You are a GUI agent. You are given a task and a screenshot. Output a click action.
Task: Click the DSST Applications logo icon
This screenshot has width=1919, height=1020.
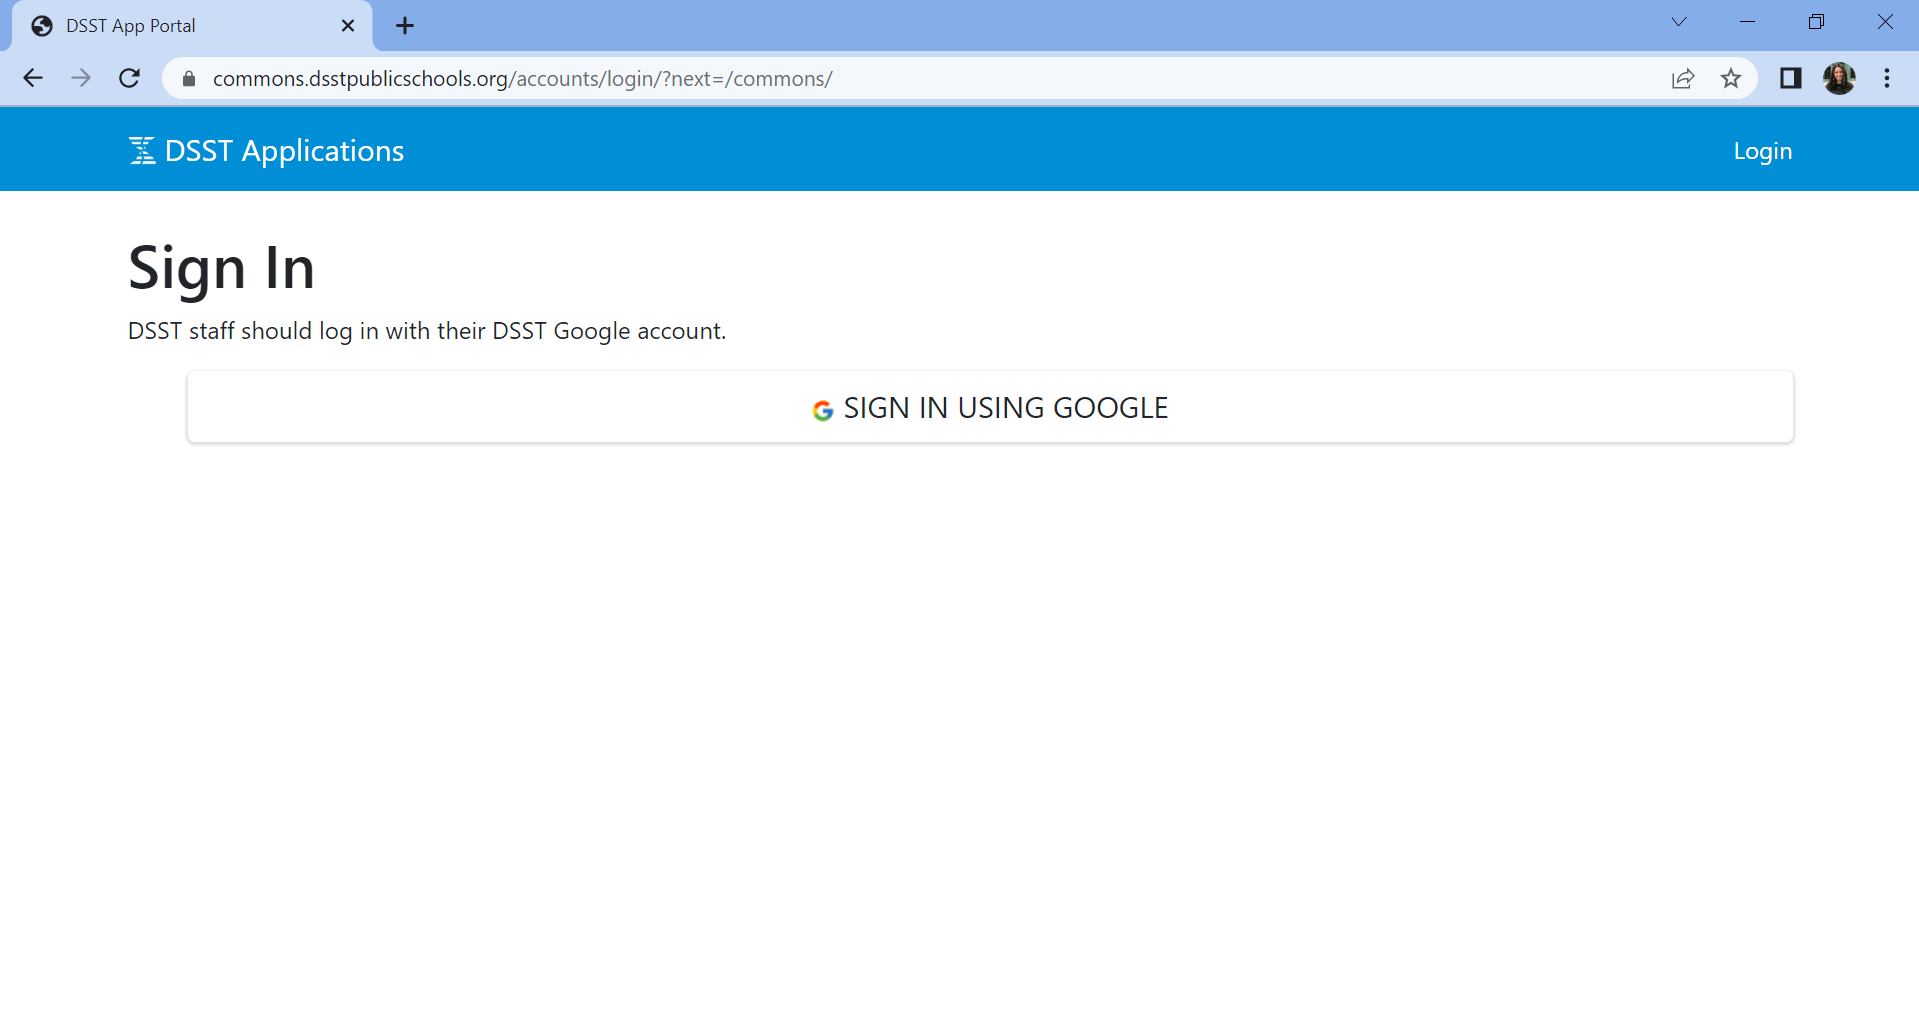coord(142,151)
